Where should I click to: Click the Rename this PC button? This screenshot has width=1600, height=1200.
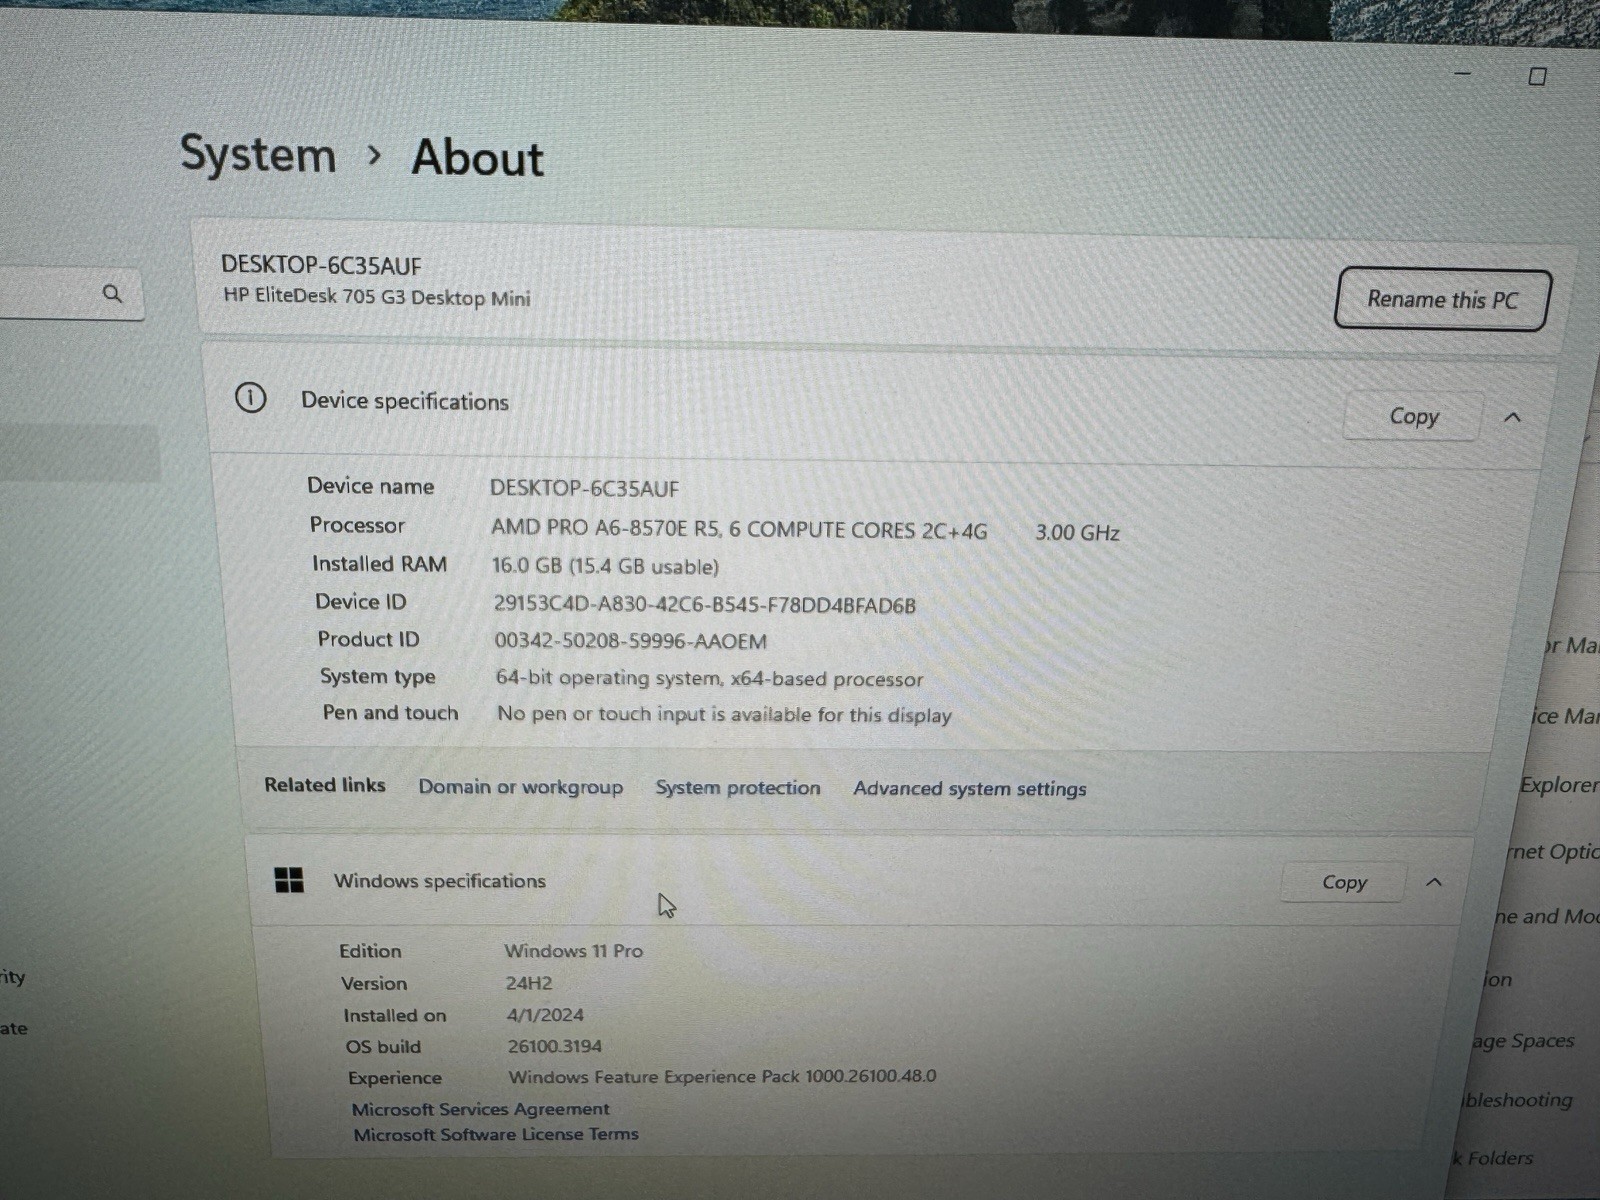pos(1442,299)
